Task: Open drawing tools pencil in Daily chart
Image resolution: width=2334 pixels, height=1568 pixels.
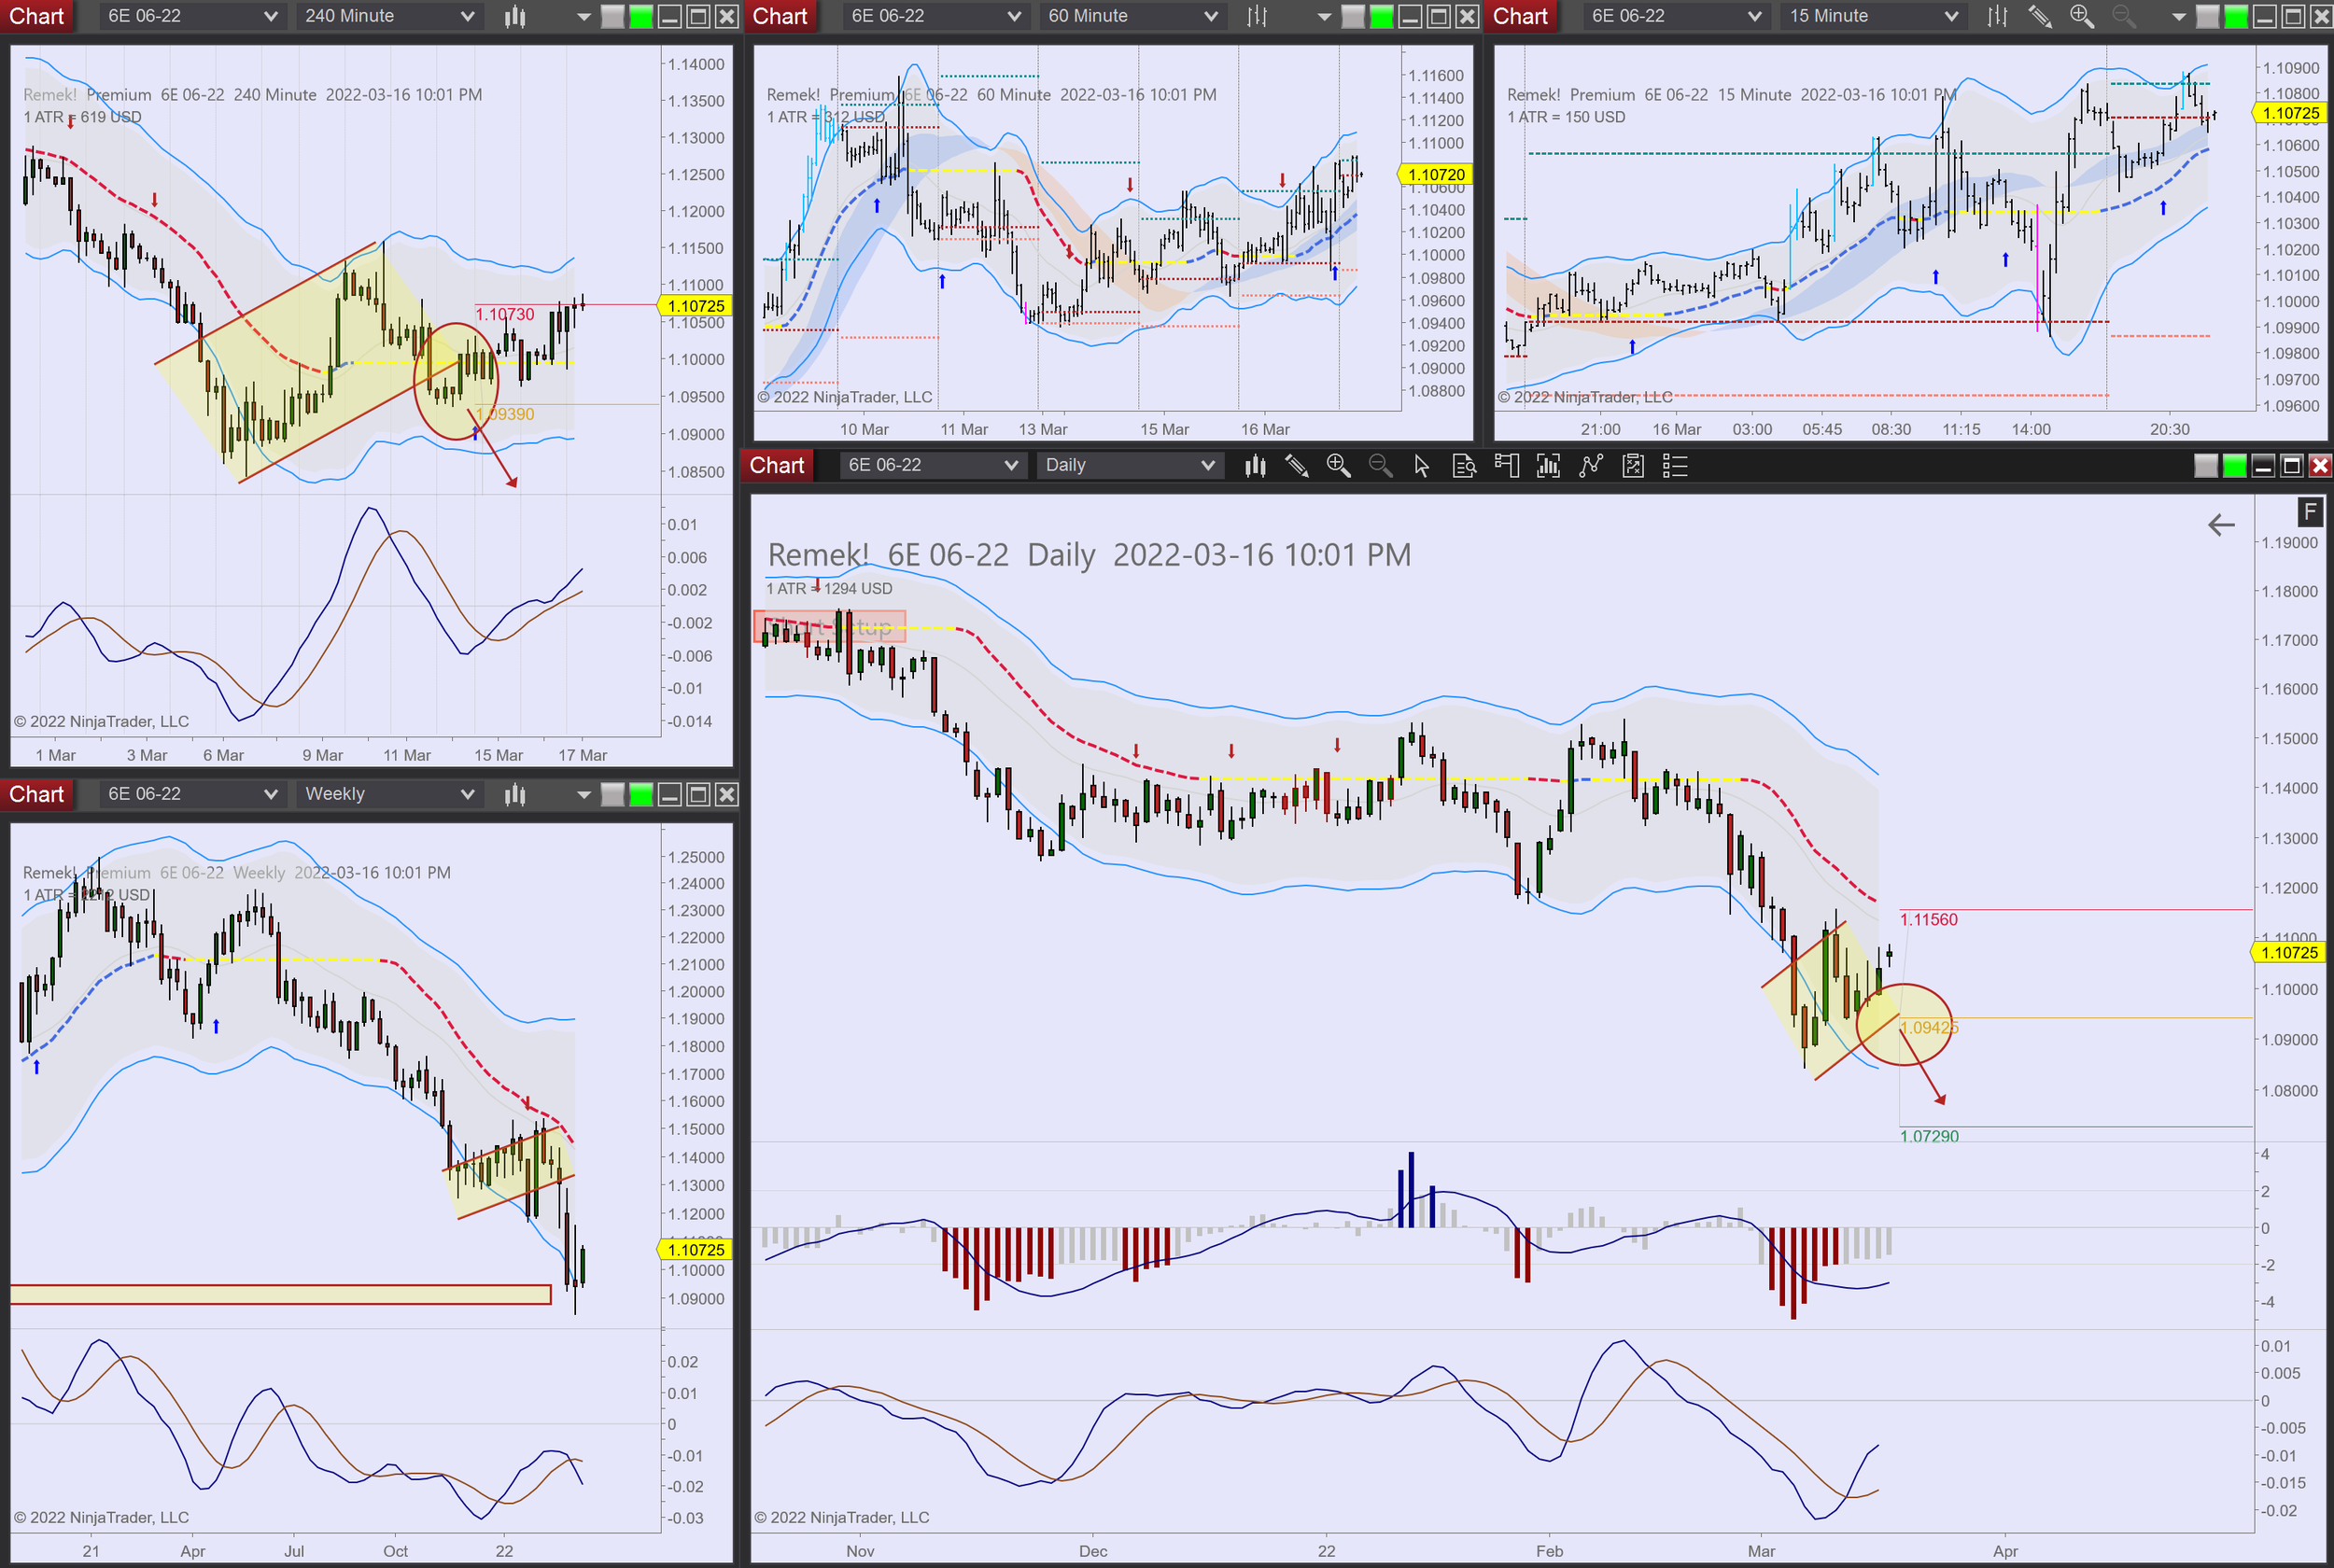Action: (x=1297, y=465)
